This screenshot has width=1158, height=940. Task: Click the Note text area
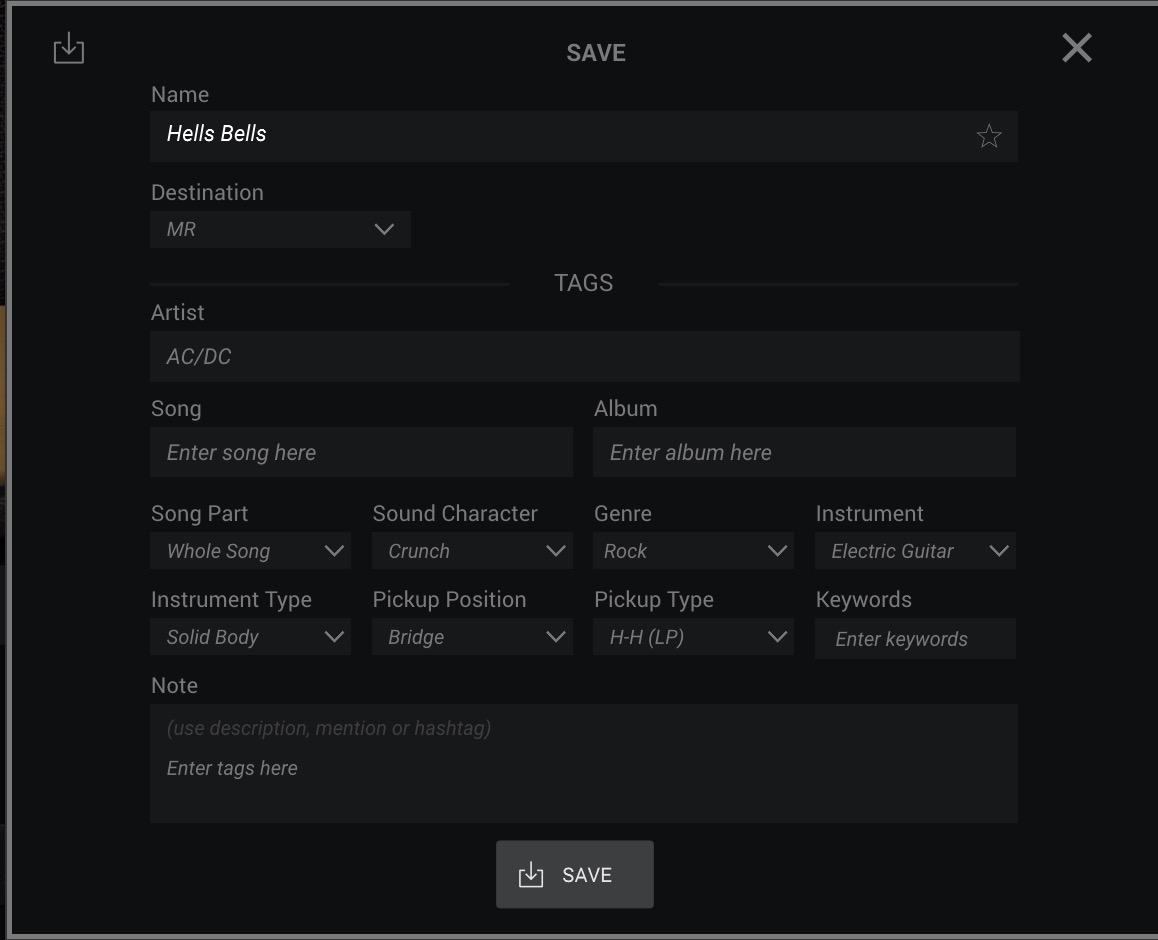583,763
